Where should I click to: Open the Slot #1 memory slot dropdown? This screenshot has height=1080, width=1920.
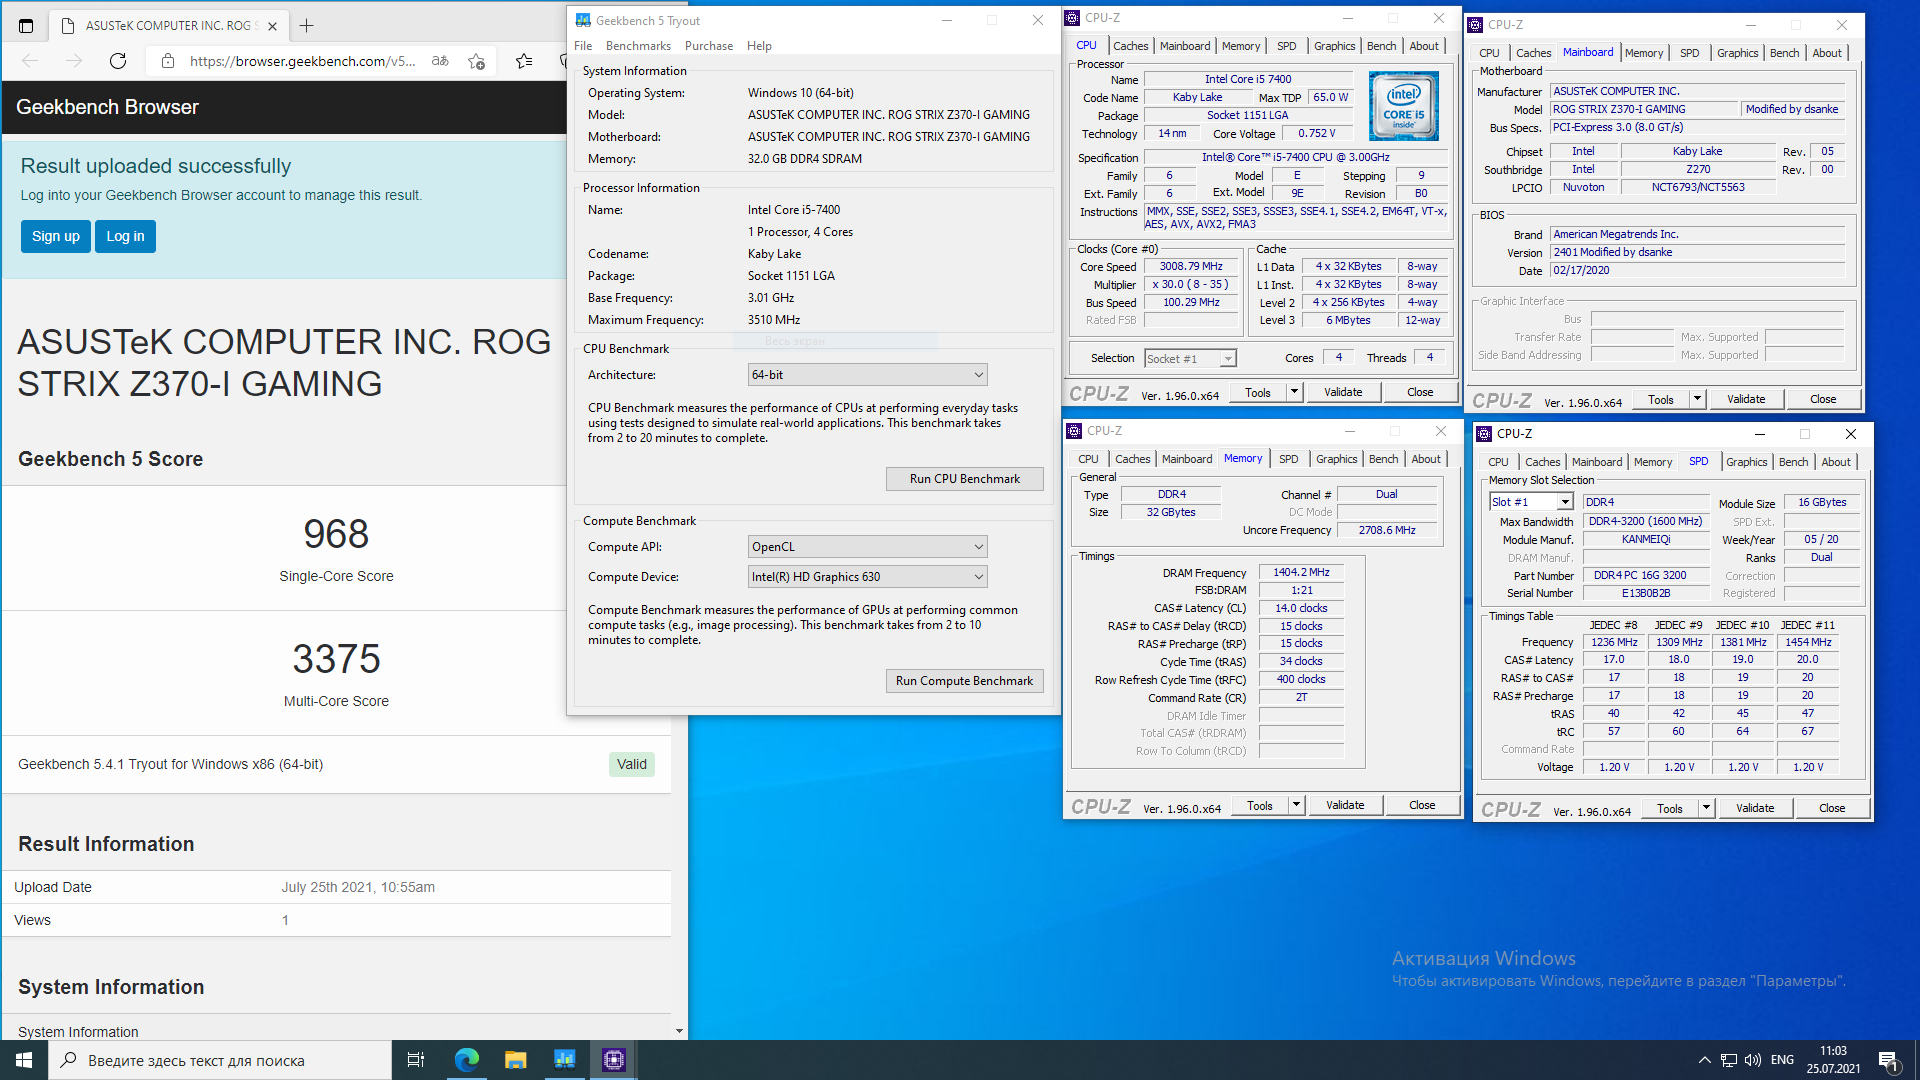click(x=1531, y=502)
